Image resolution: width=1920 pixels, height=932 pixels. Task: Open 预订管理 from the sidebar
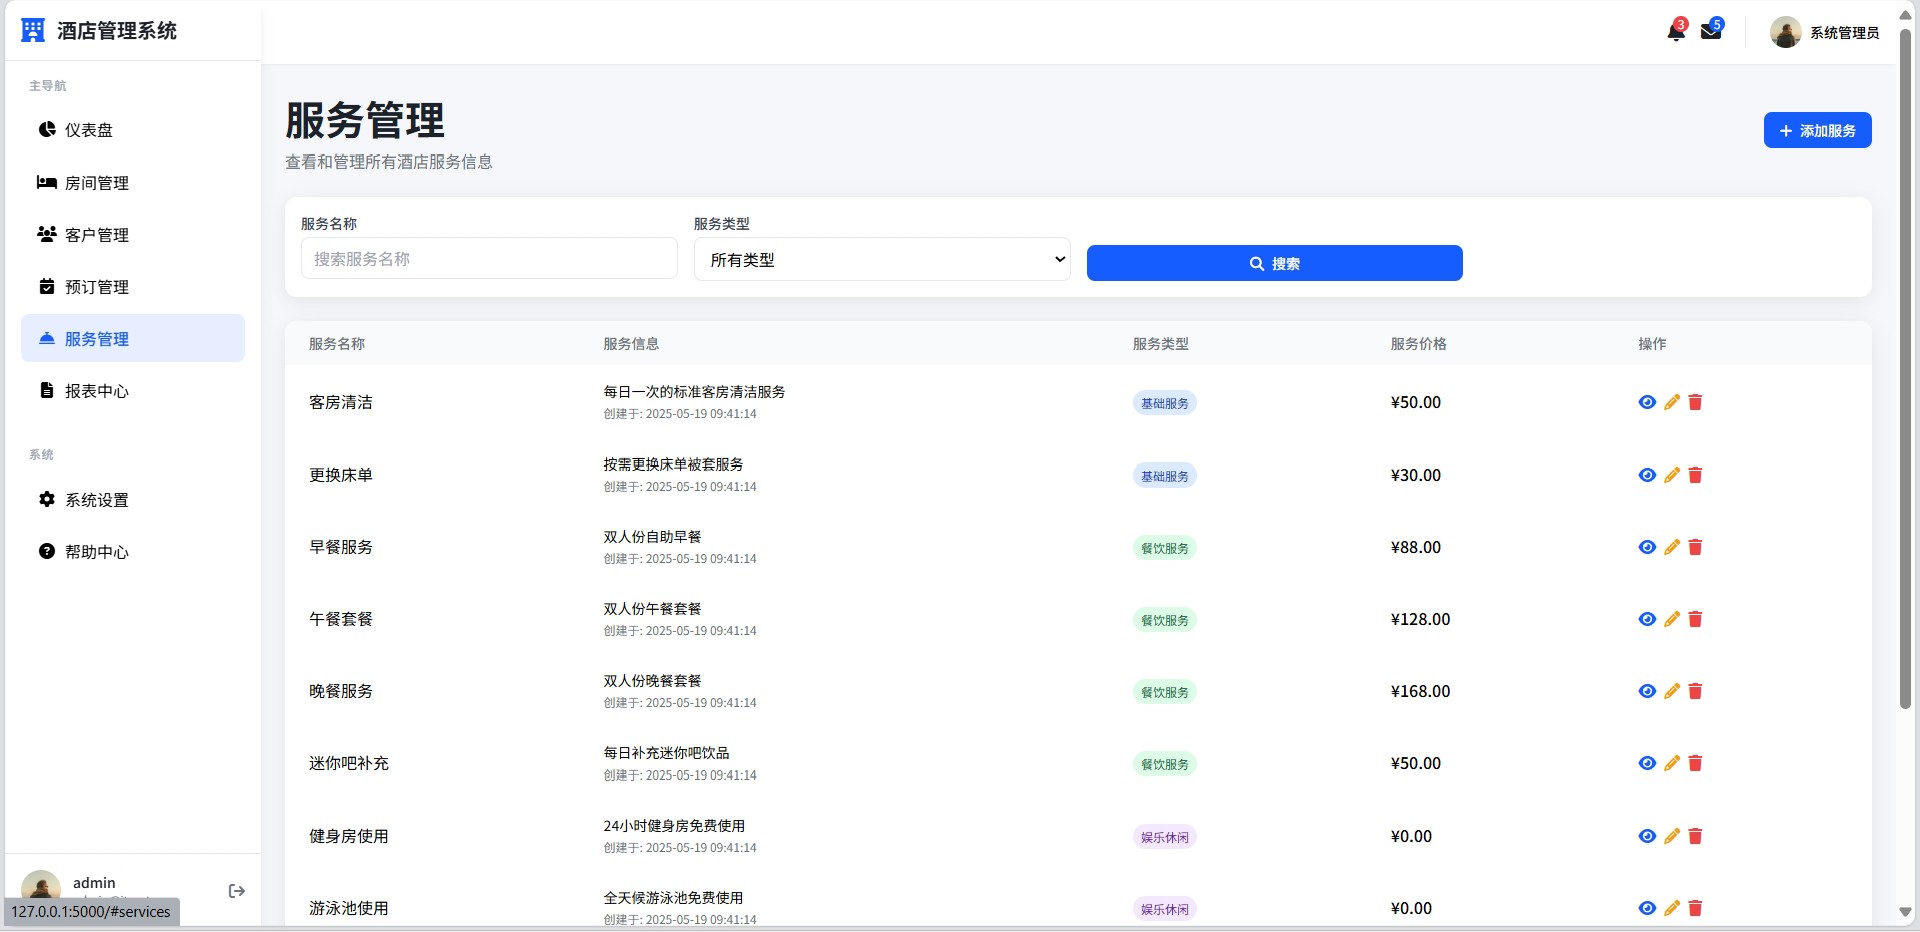click(x=97, y=287)
